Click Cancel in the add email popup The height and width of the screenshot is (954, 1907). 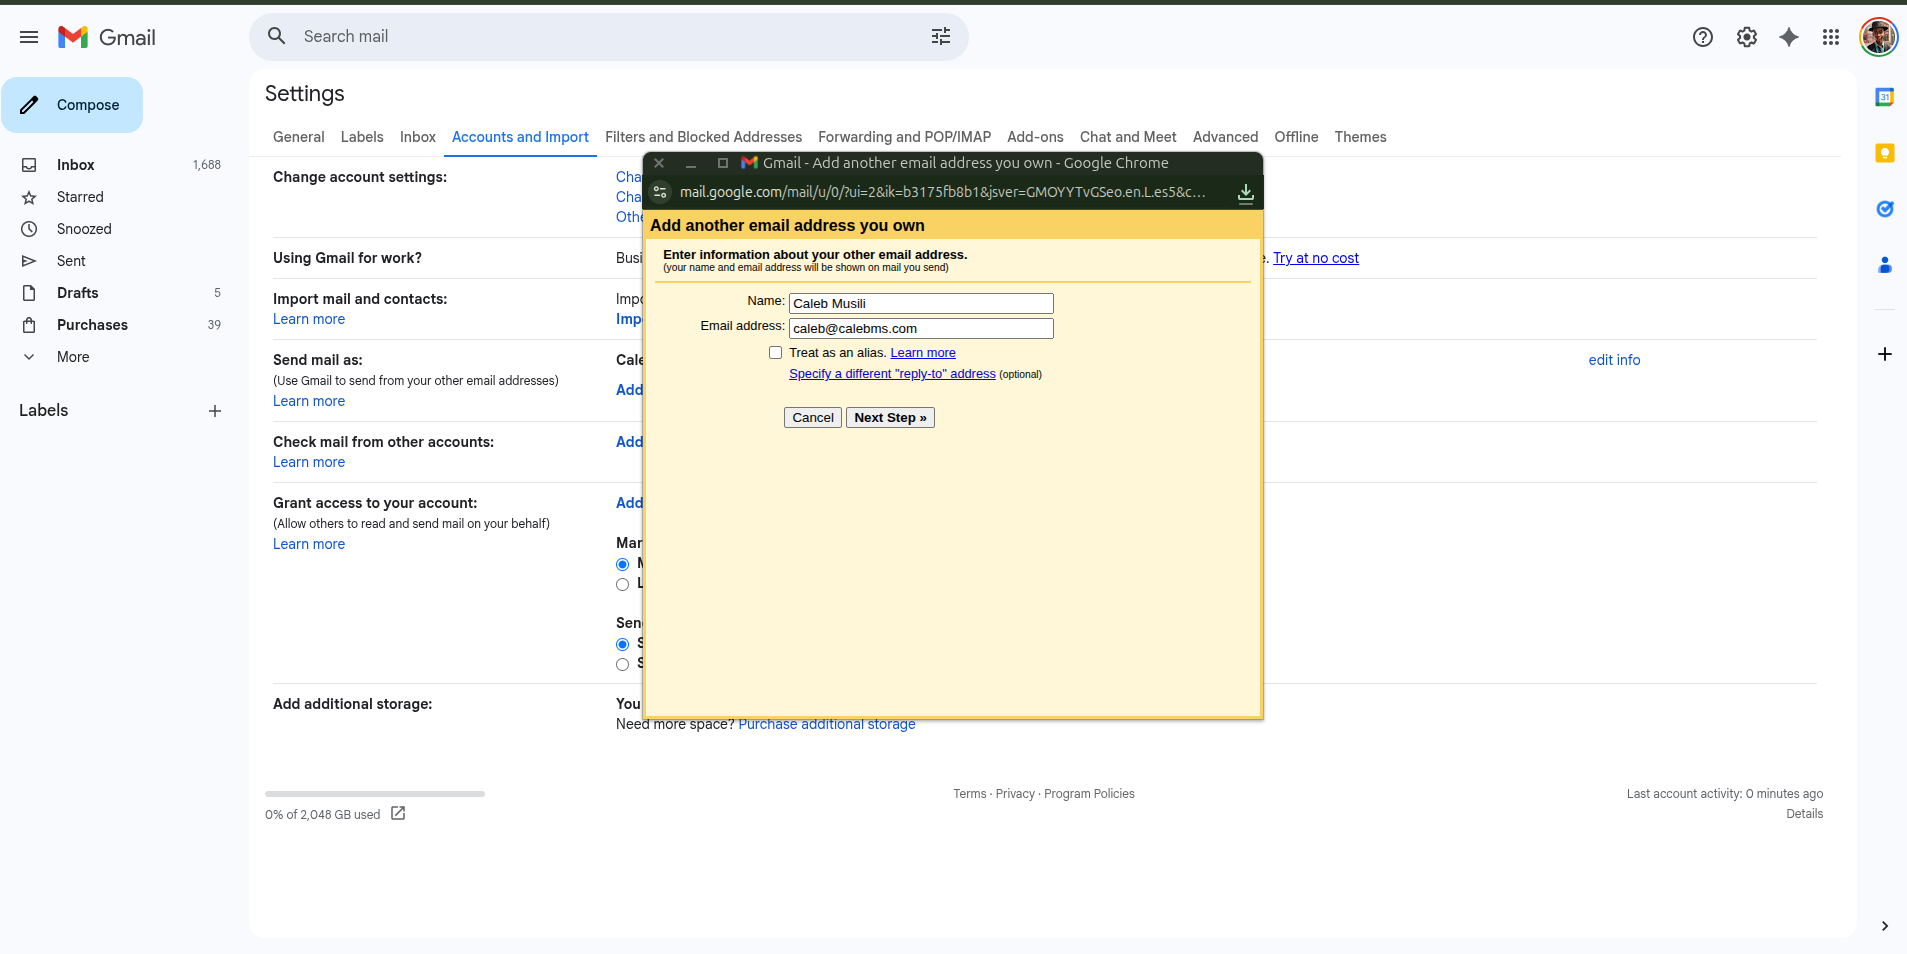(813, 417)
